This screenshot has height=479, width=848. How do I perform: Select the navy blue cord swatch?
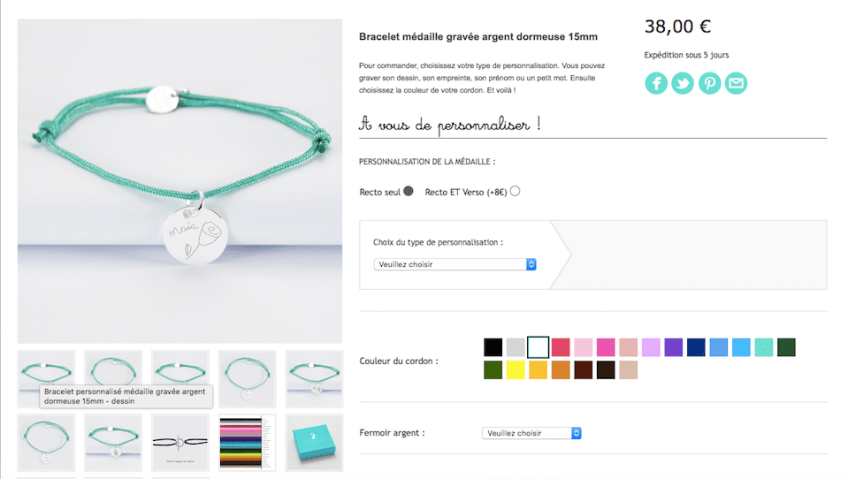(696, 347)
